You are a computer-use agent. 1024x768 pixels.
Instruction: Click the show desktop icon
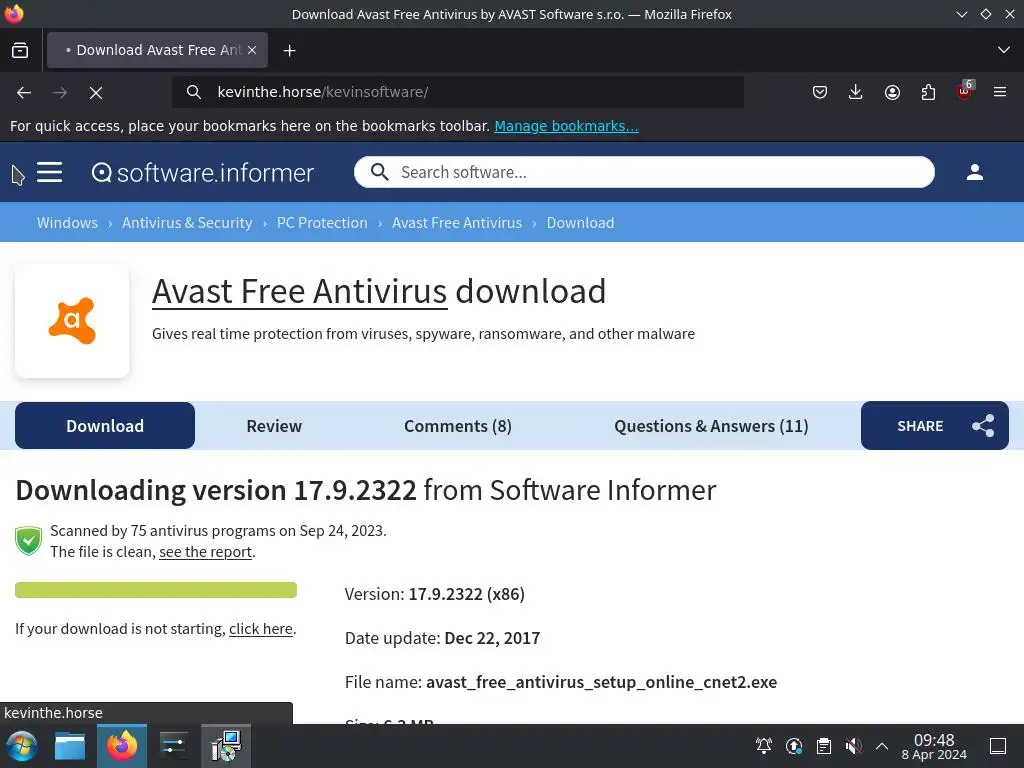click(998, 746)
